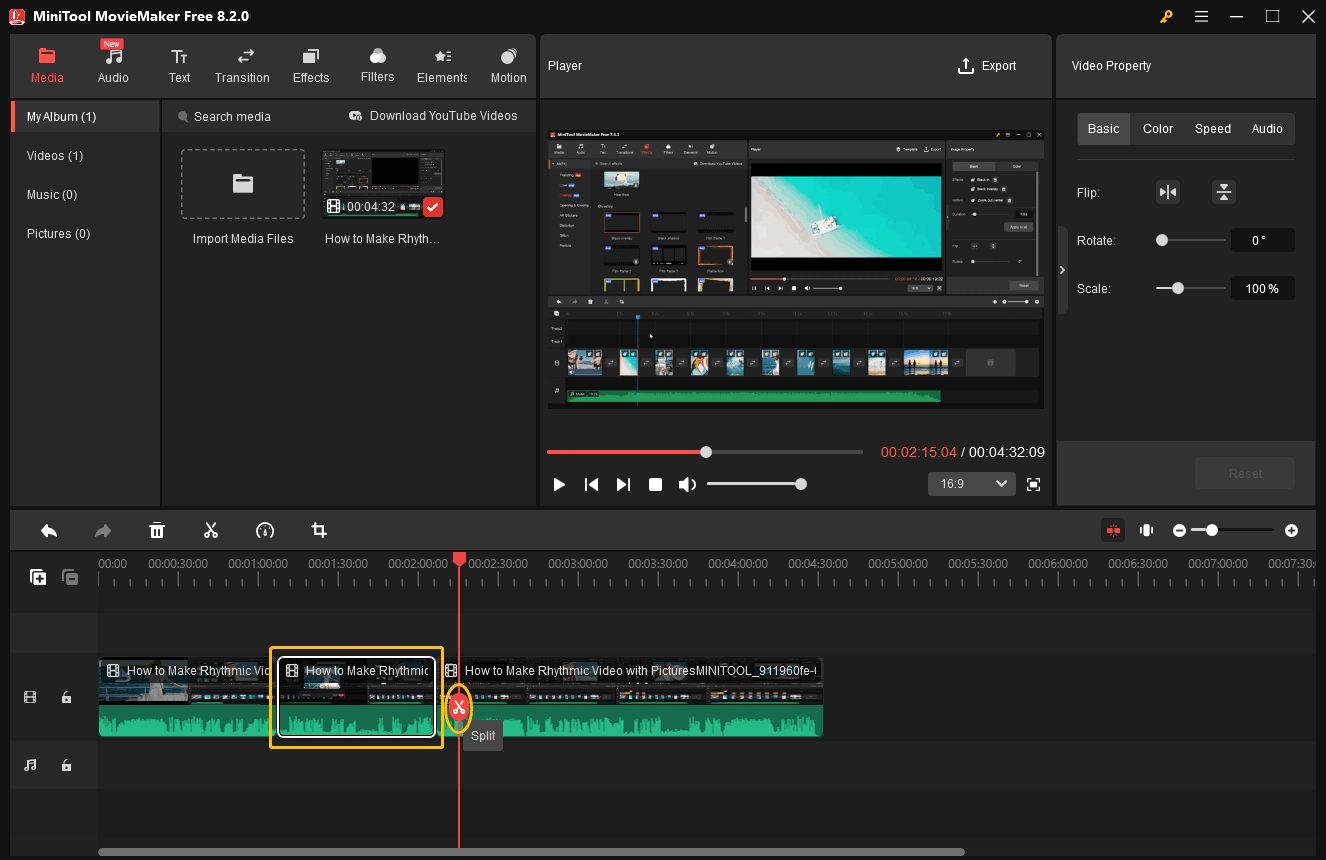
Task: Open the Filters tab
Action: click(377, 65)
